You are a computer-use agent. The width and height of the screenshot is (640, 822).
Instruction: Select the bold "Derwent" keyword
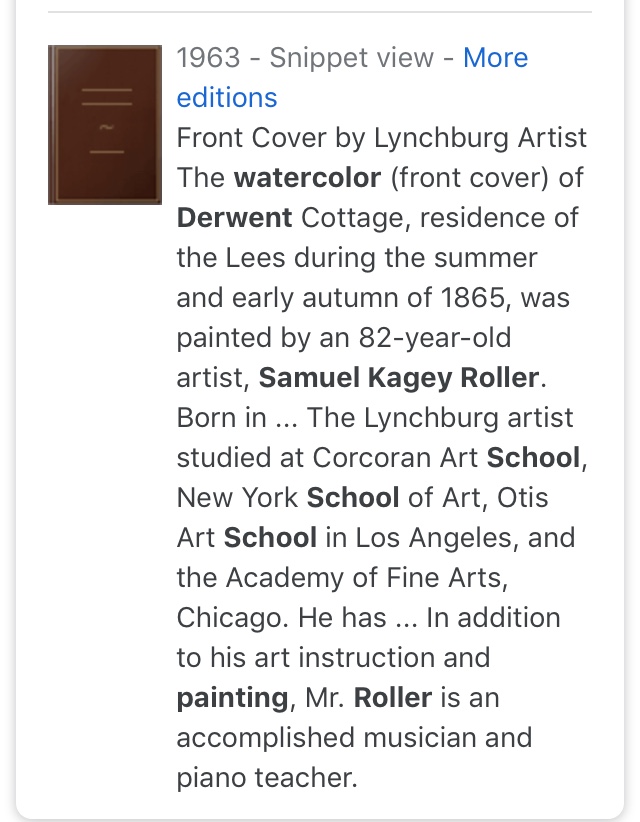point(234,218)
